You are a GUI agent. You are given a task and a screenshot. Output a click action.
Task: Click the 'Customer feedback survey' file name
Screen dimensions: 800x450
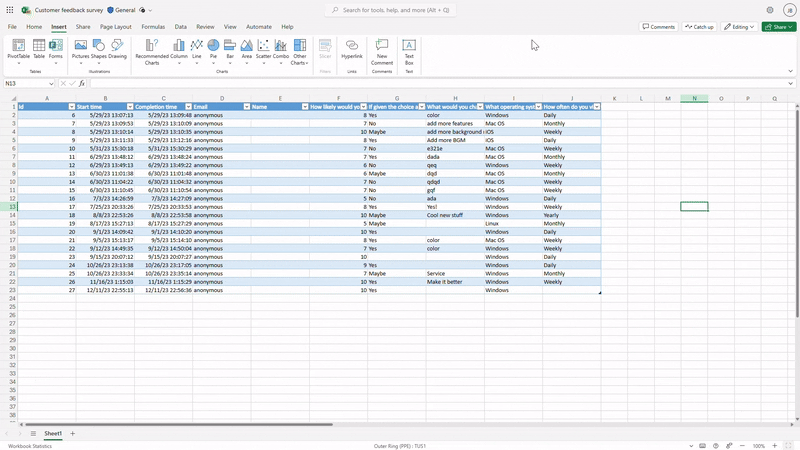tap(69, 10)
